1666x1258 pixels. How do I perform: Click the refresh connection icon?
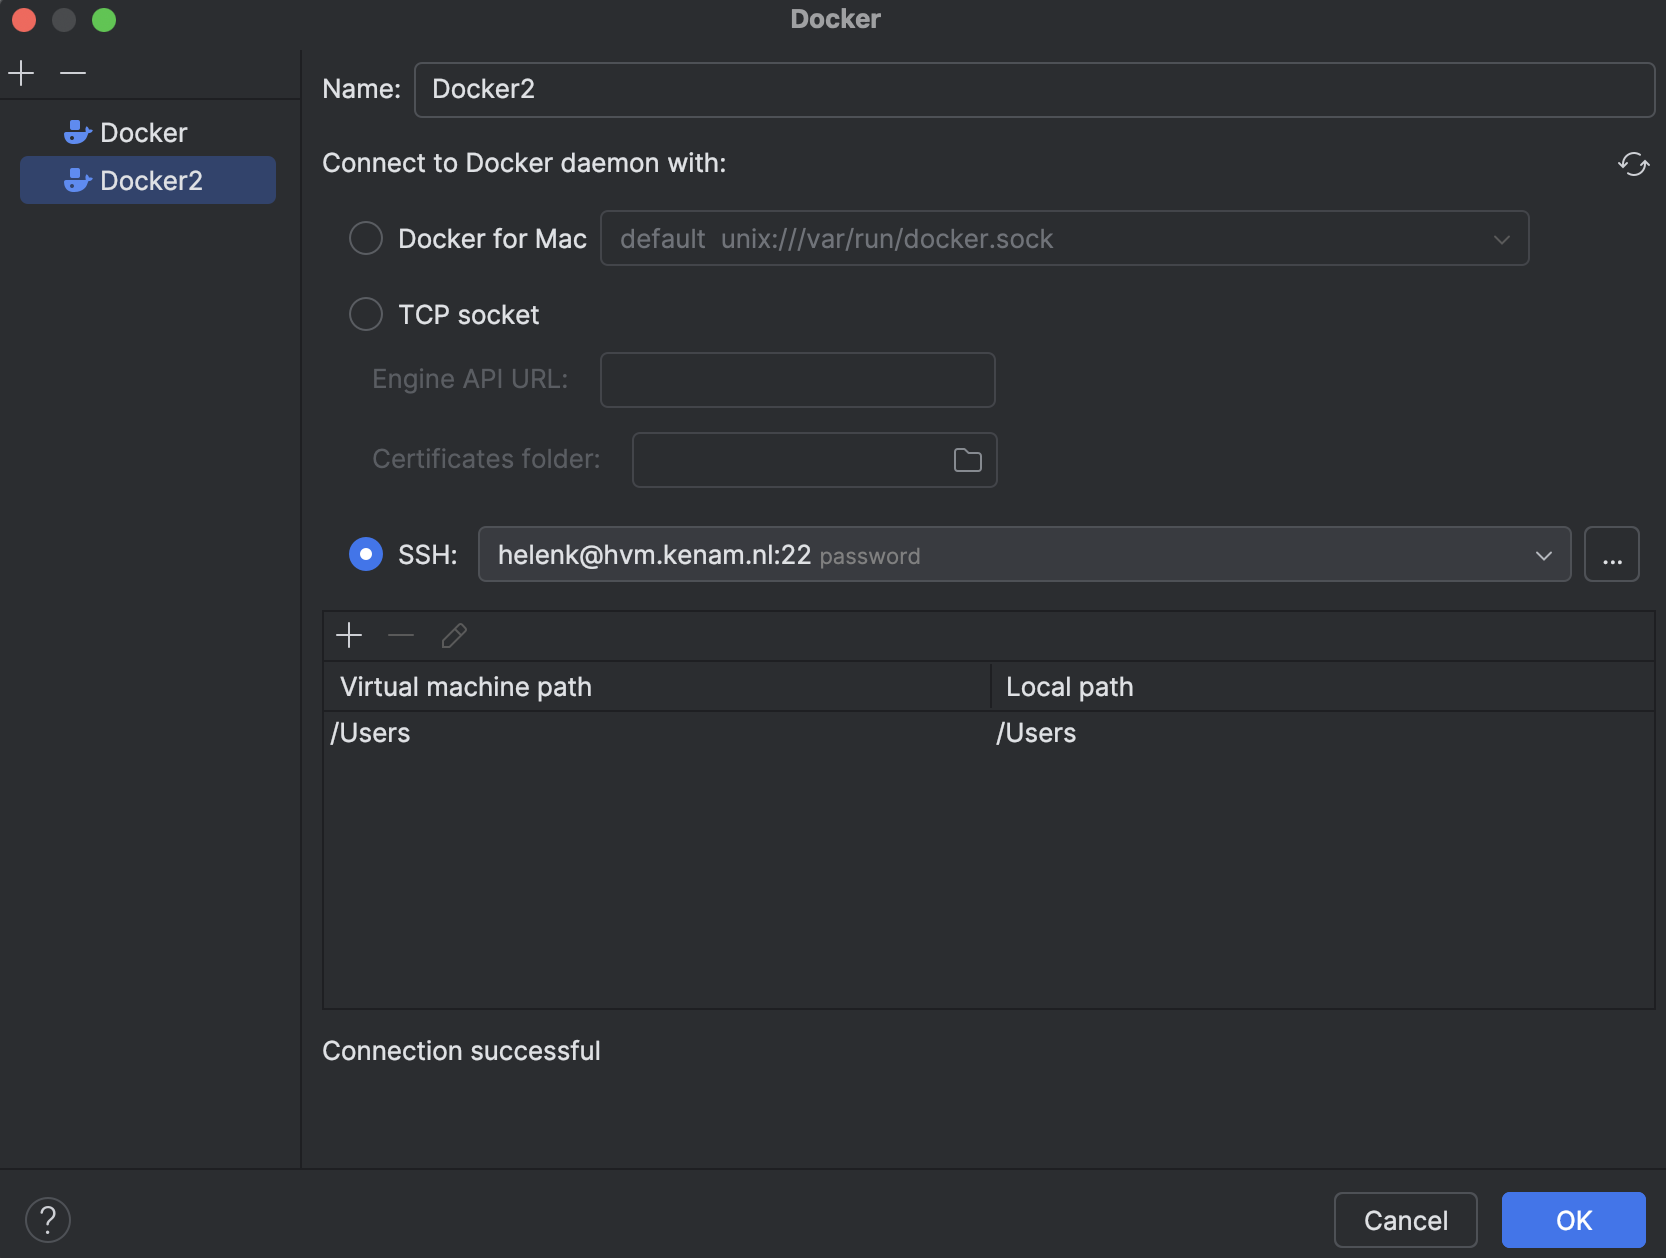coord(1633,164)
